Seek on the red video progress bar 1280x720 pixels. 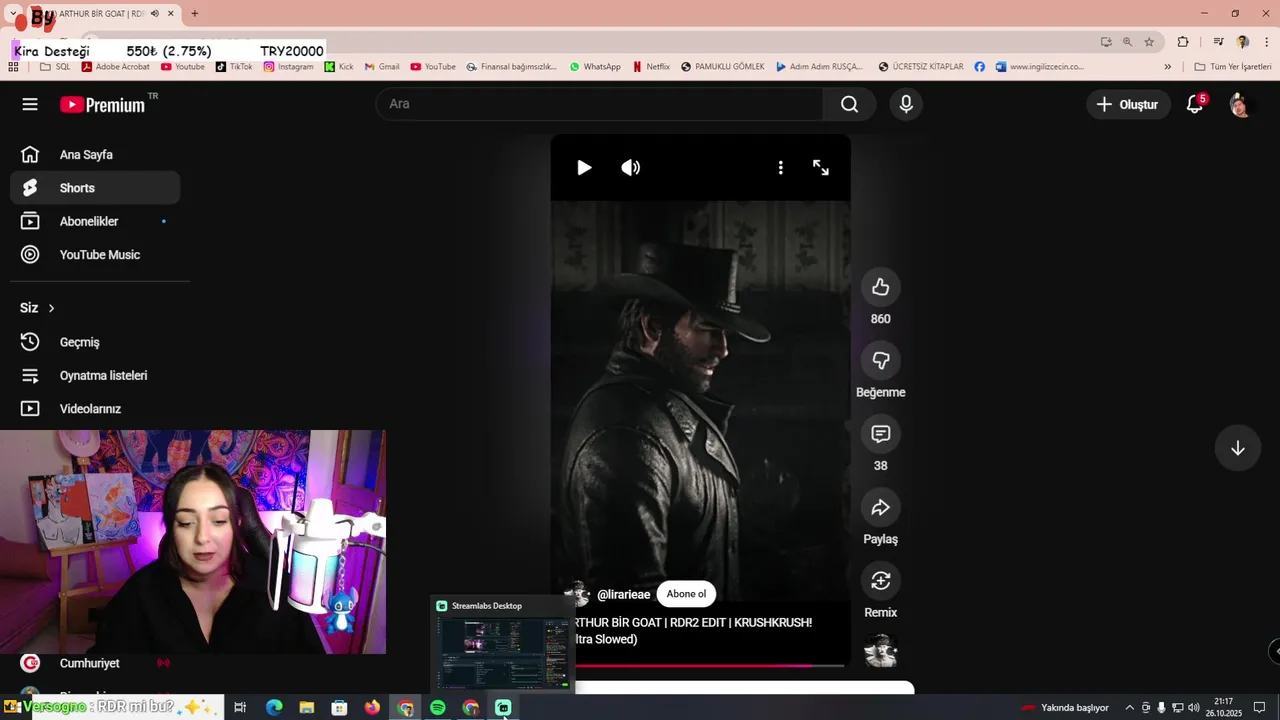pos(709,665)
